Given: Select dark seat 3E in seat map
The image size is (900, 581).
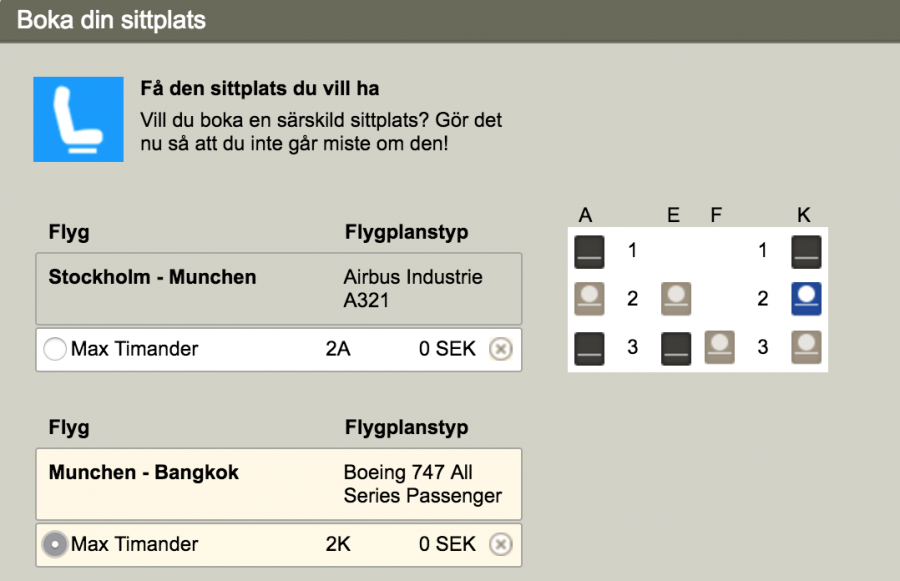Looking at the screenshot, I should click(676, 348).
